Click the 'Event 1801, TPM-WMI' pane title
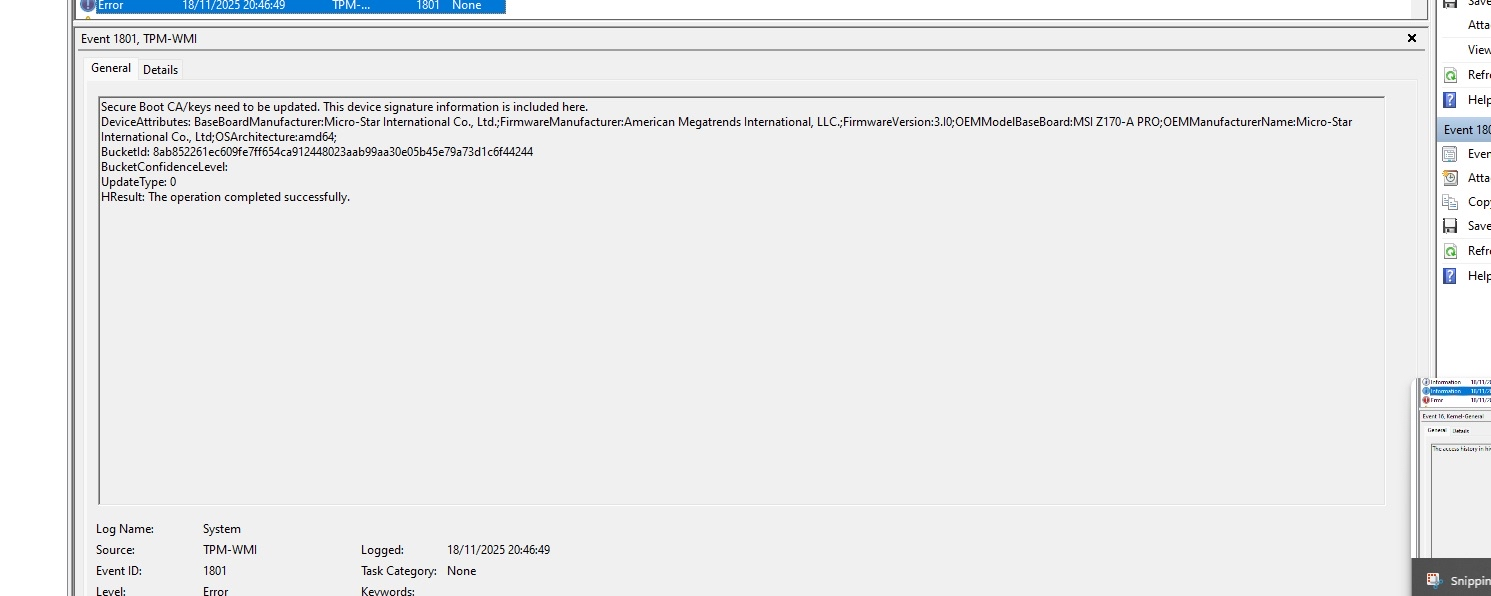The width and height of the screenshot is (1491, 596). point(139,38)
